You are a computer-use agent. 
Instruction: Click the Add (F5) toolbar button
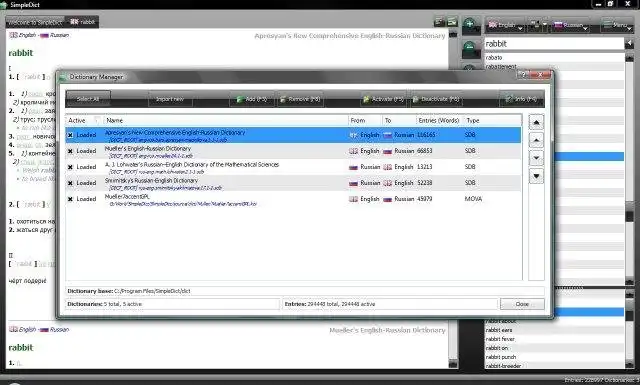pos(252,99)
